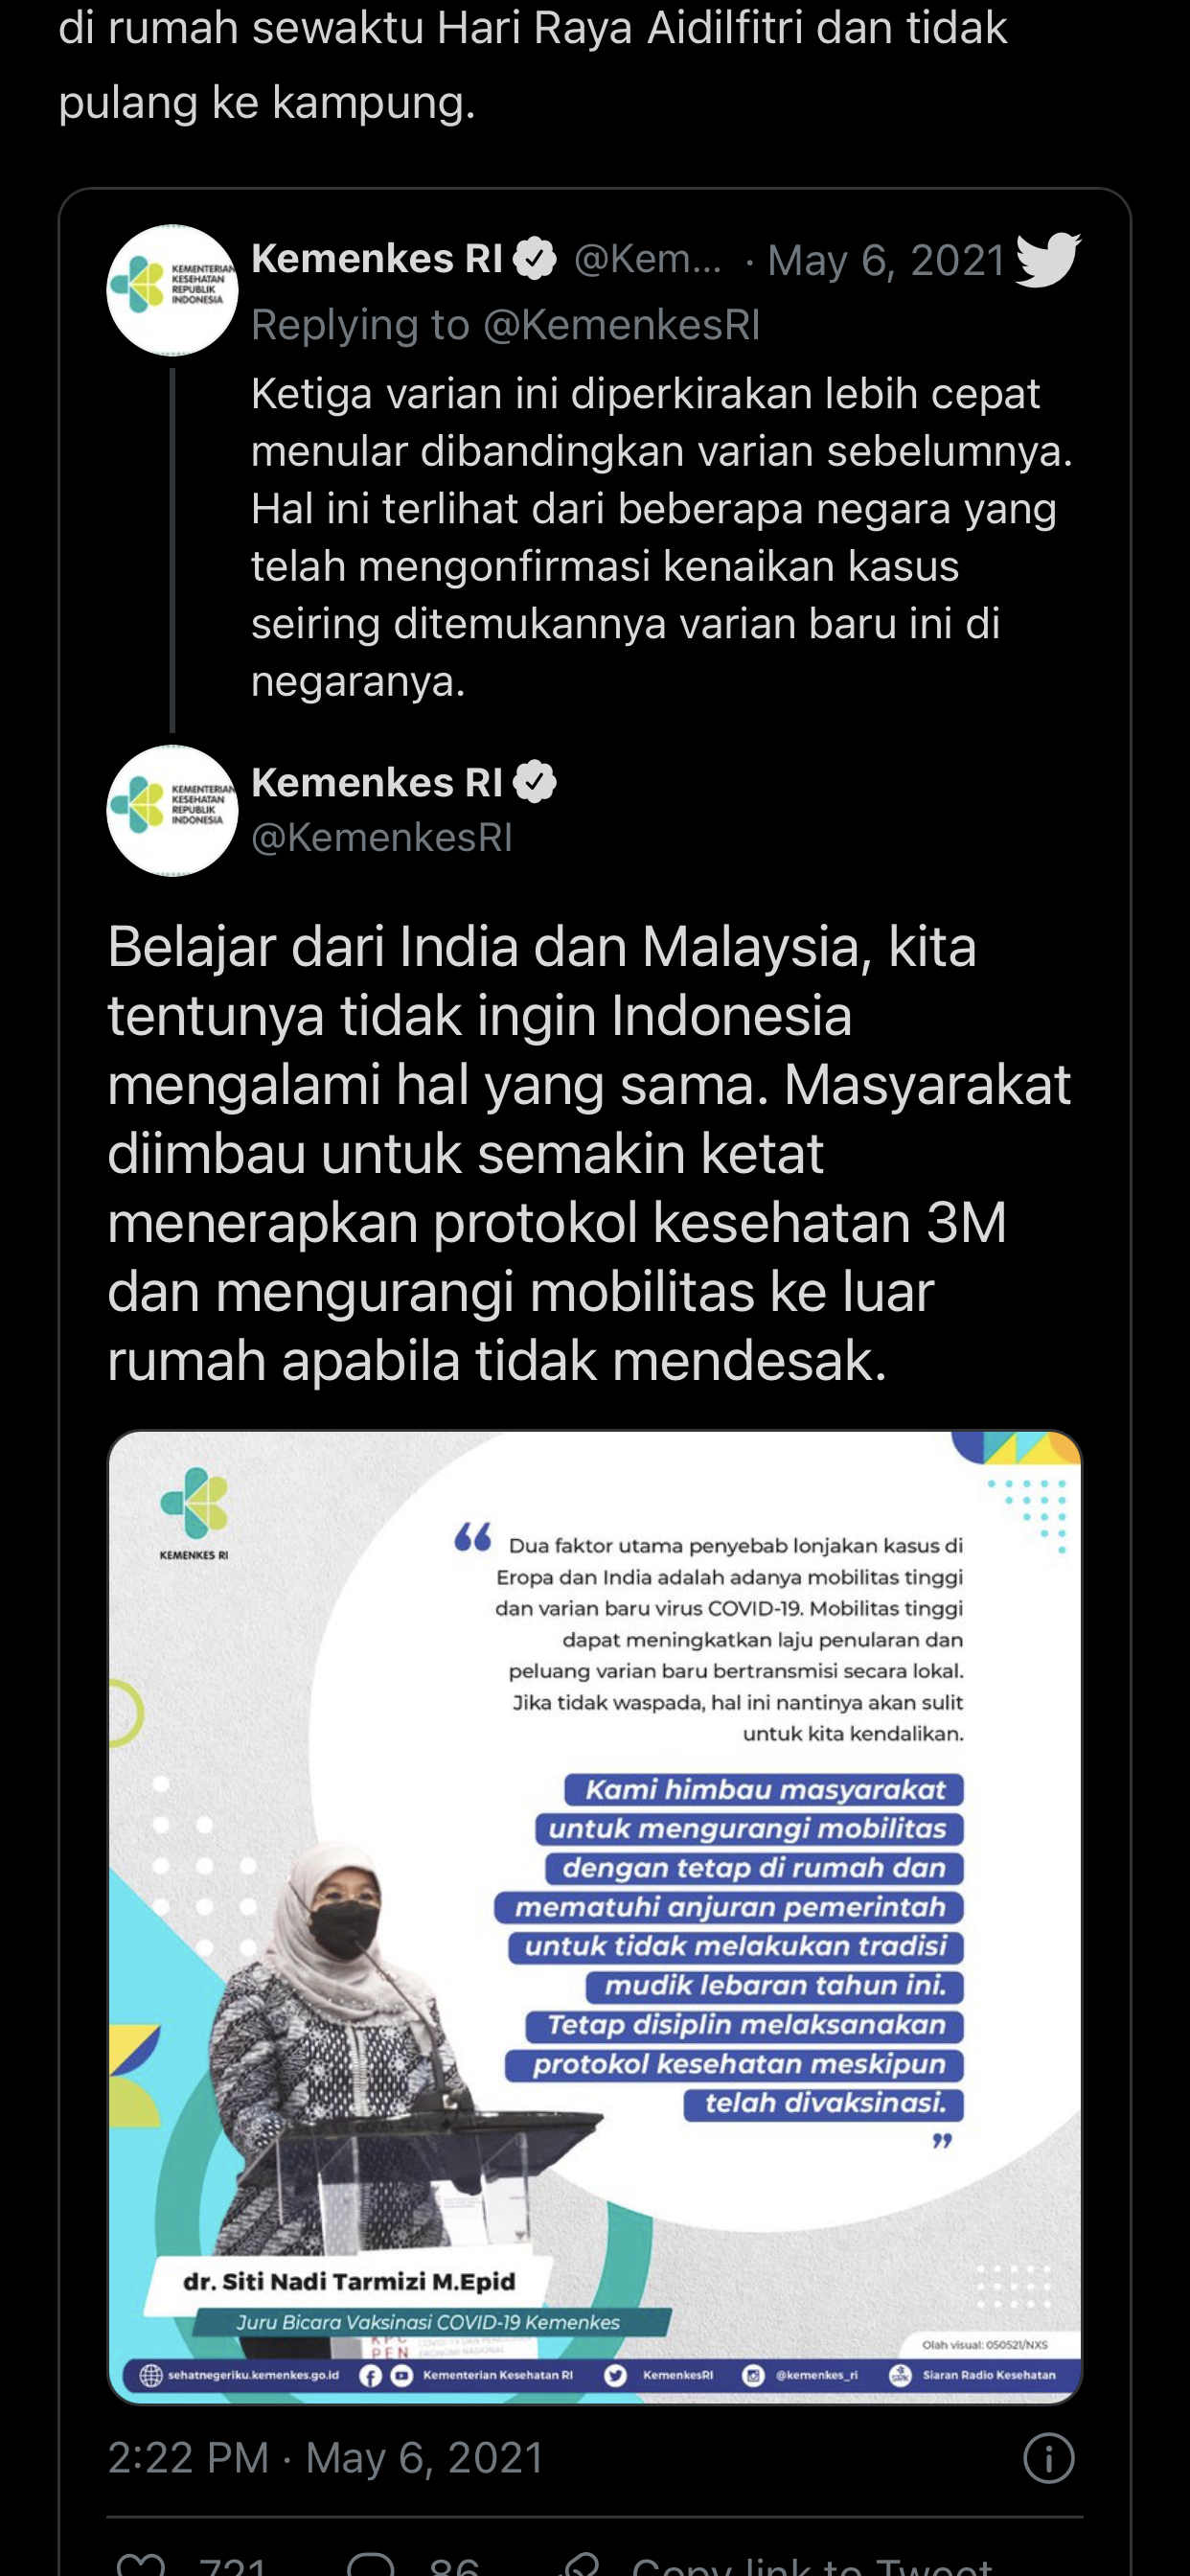This screenshot has width=1190, height=2576.
Task: Open the May 6, 2021 reply date
Action: [x=886, y=260]
